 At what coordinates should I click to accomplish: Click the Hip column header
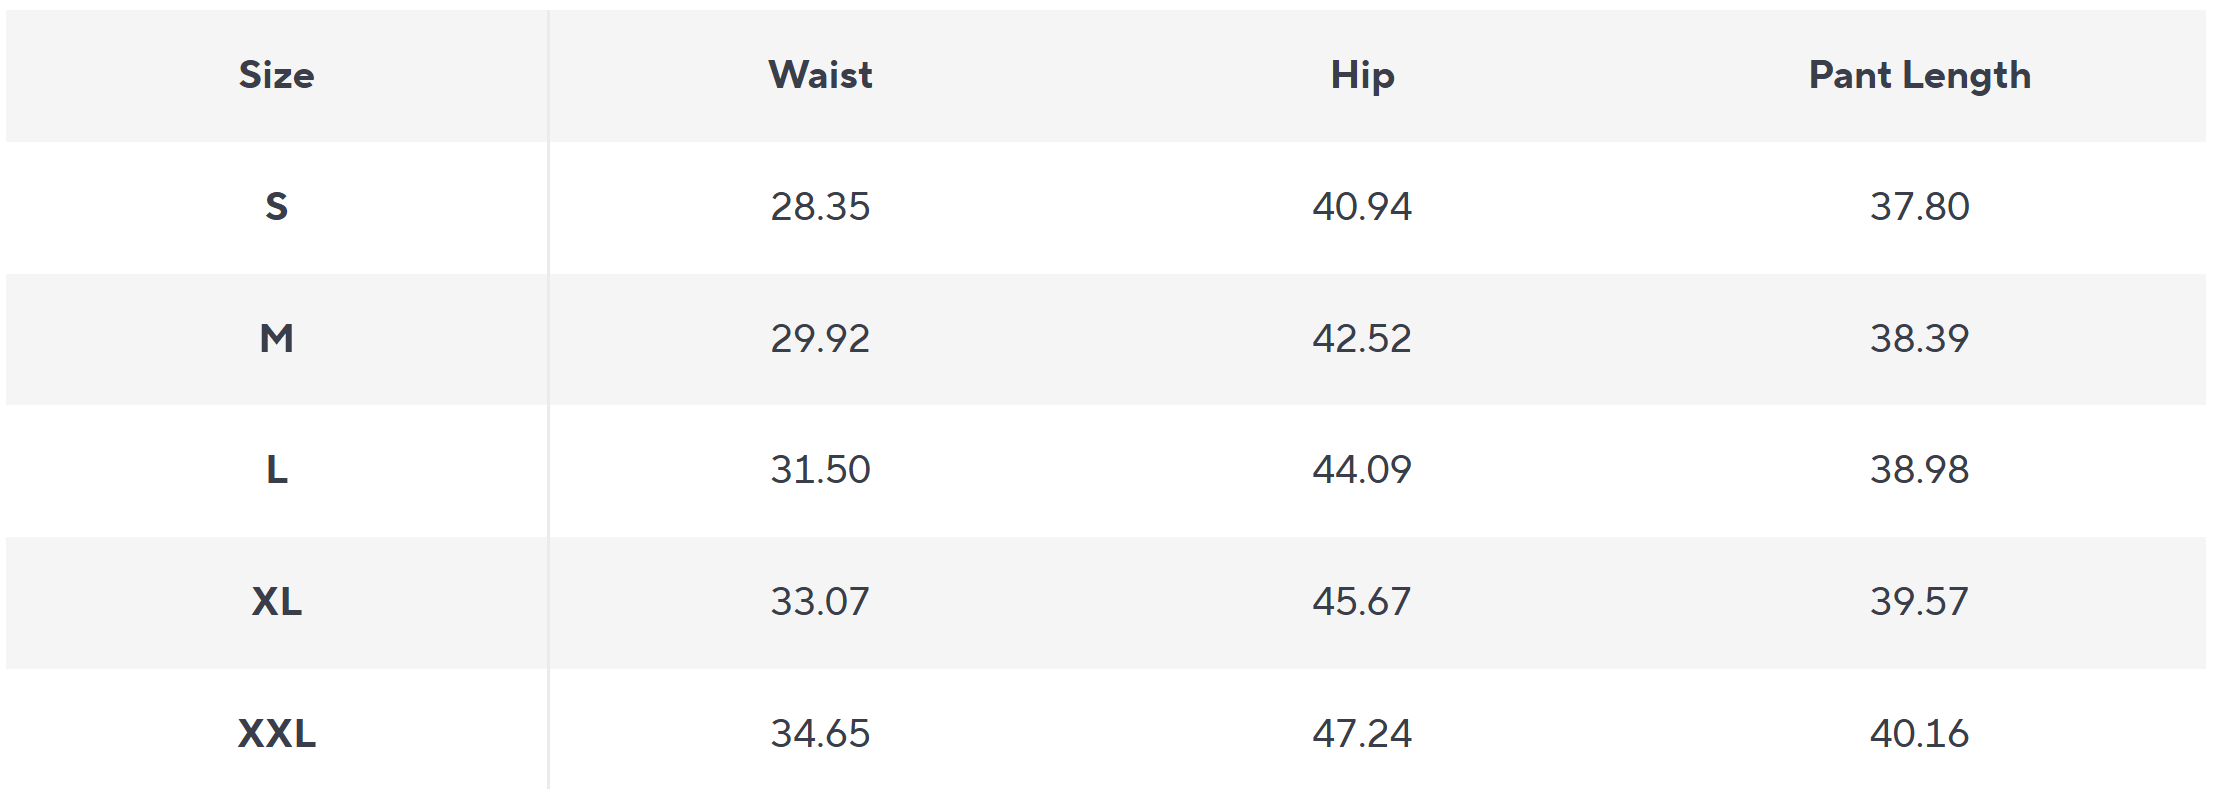point(1362,75)
